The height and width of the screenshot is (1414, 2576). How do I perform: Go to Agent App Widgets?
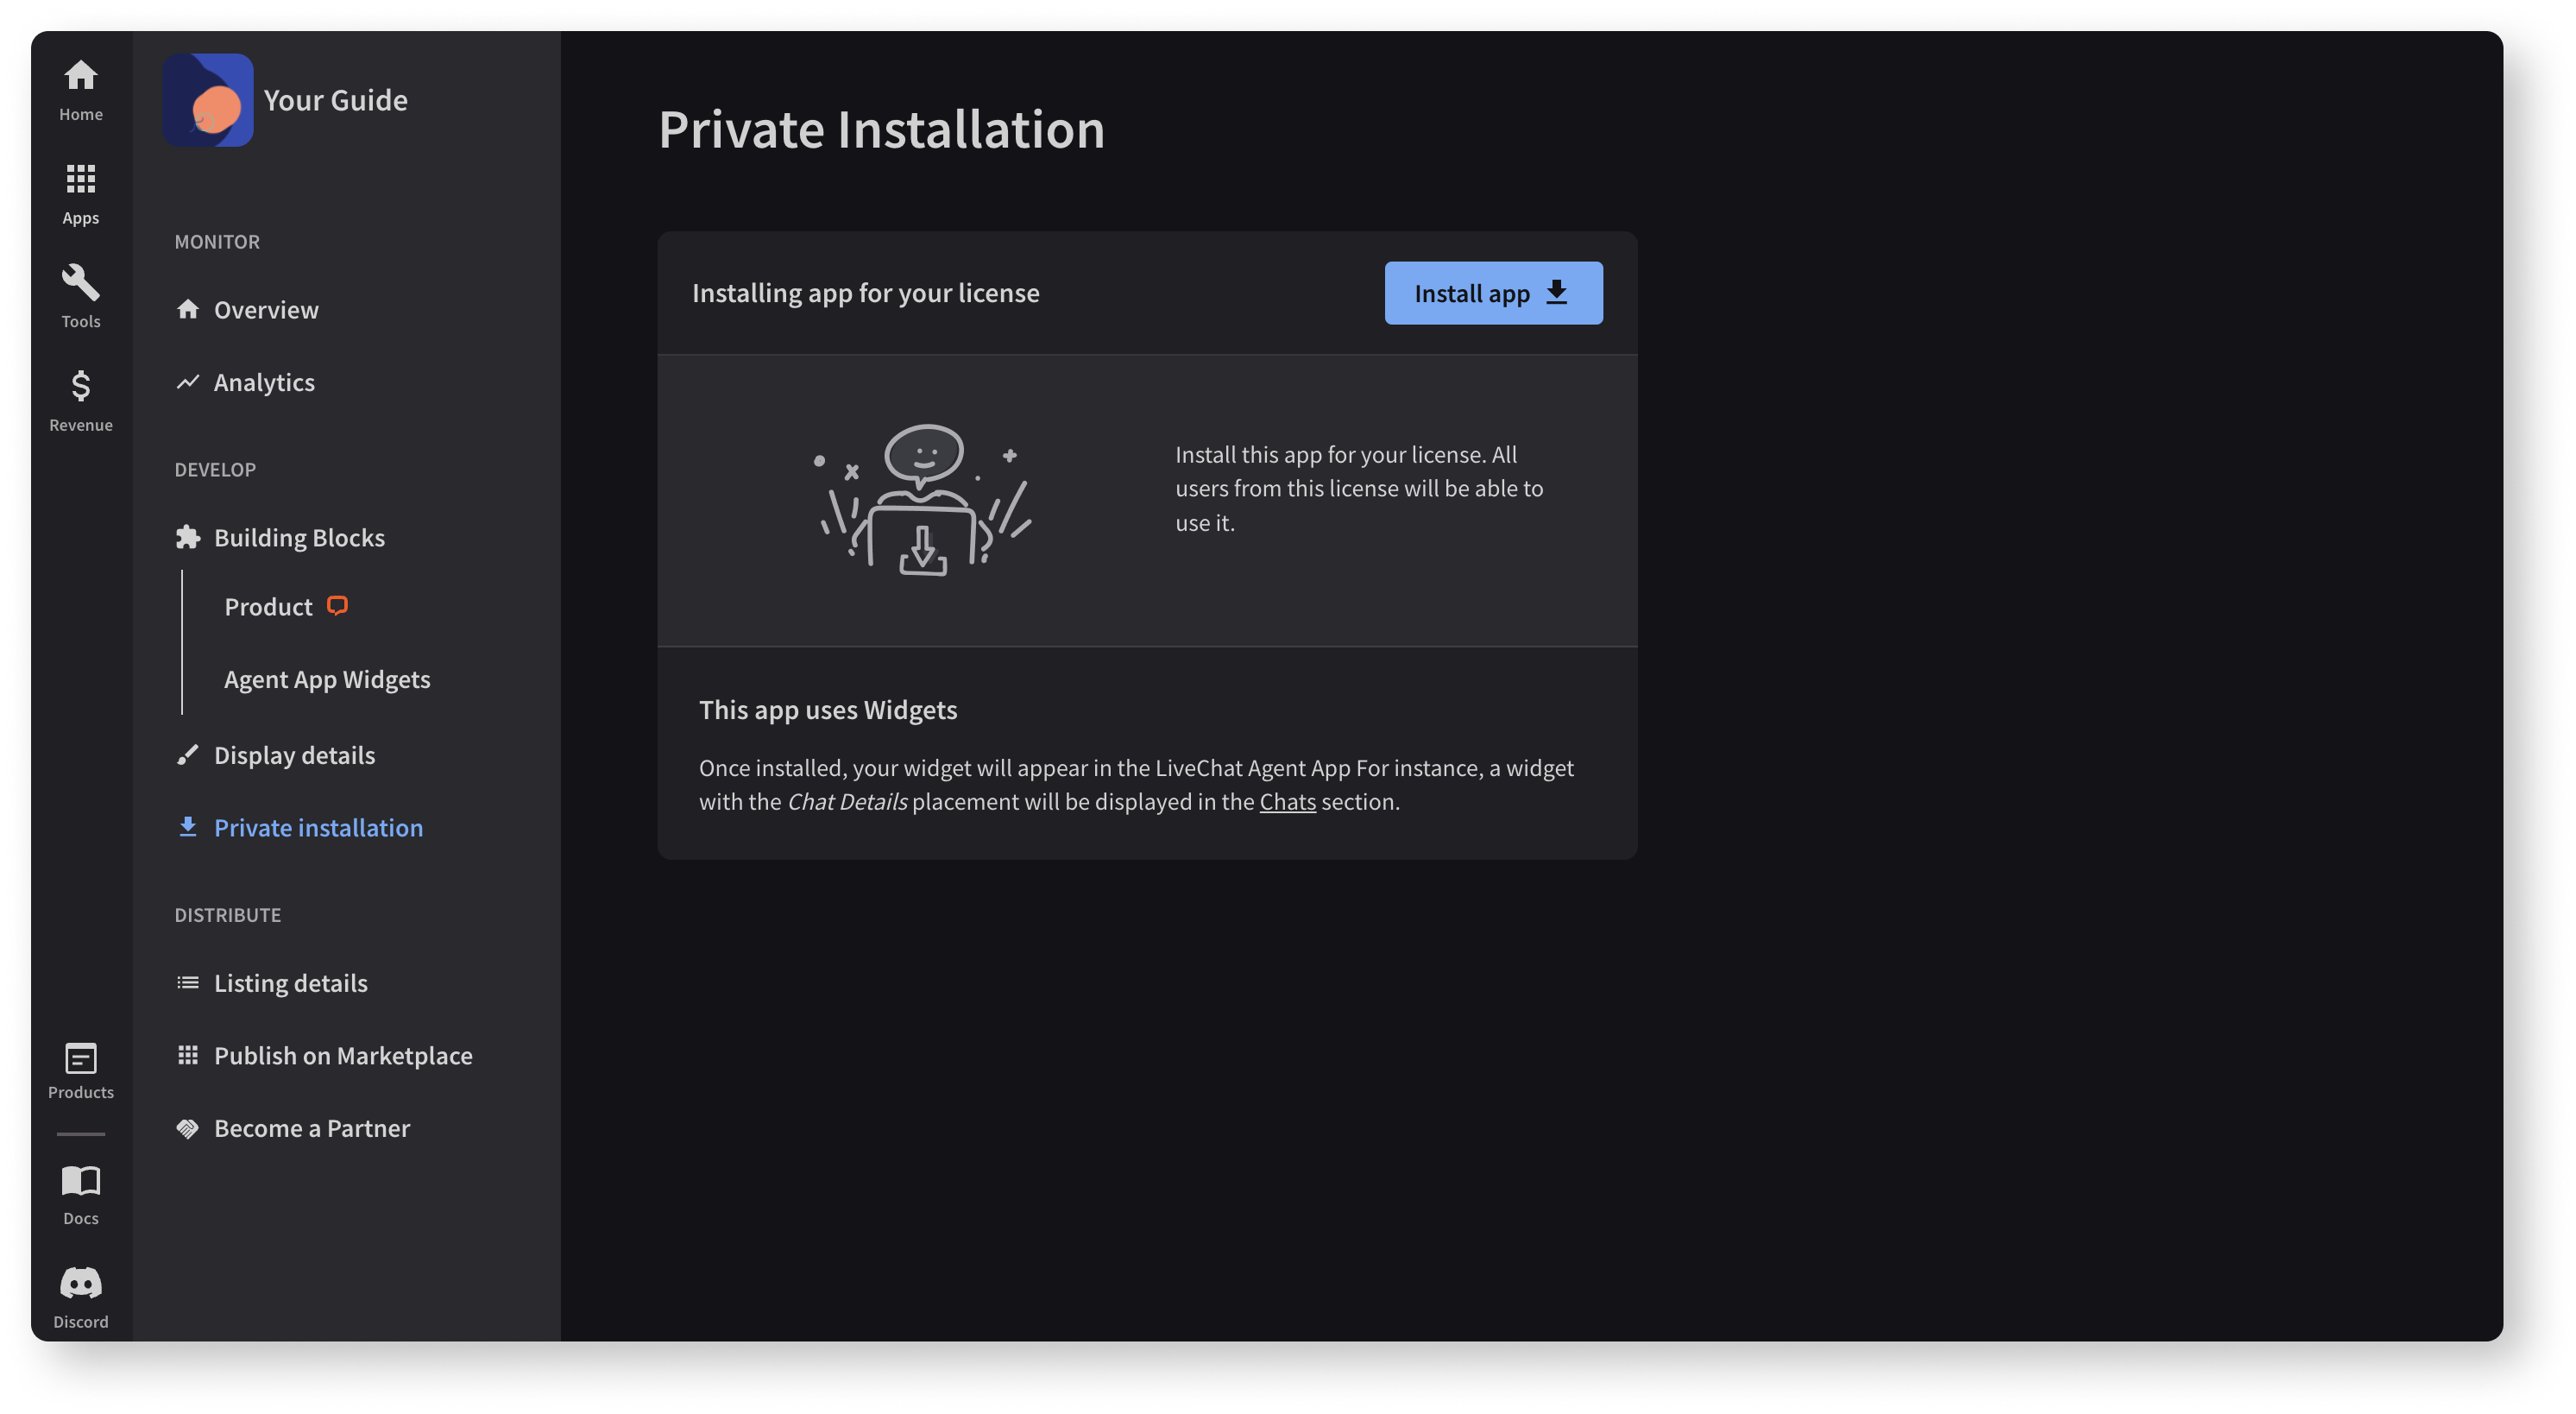pyautogui.click(x=327, y=678)
